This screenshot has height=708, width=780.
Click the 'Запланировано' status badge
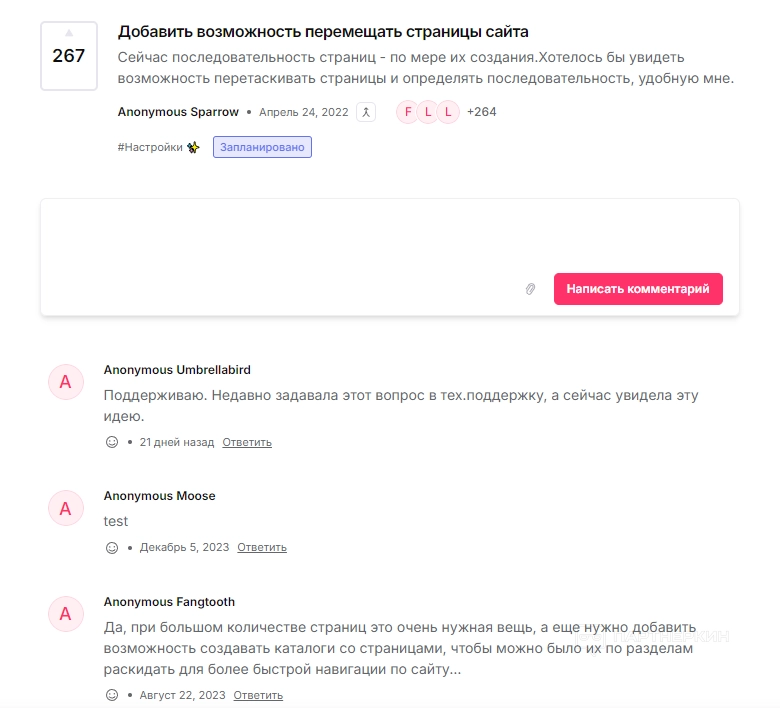(262, 147)
